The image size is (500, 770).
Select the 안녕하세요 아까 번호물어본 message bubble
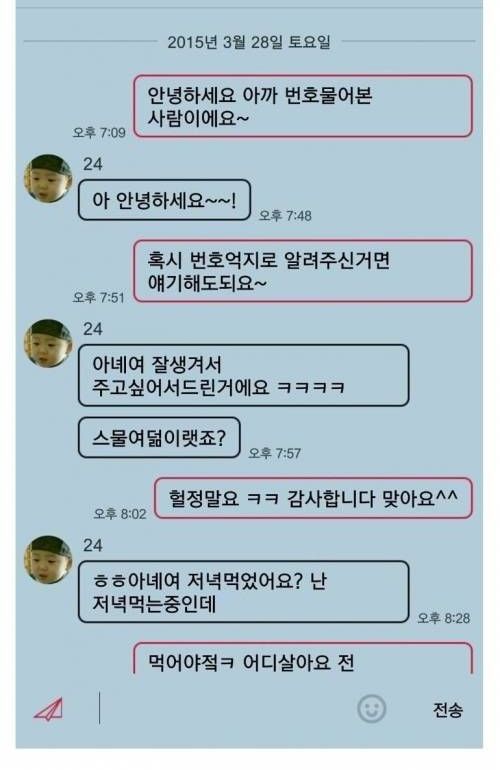click(x=303, y=106)
